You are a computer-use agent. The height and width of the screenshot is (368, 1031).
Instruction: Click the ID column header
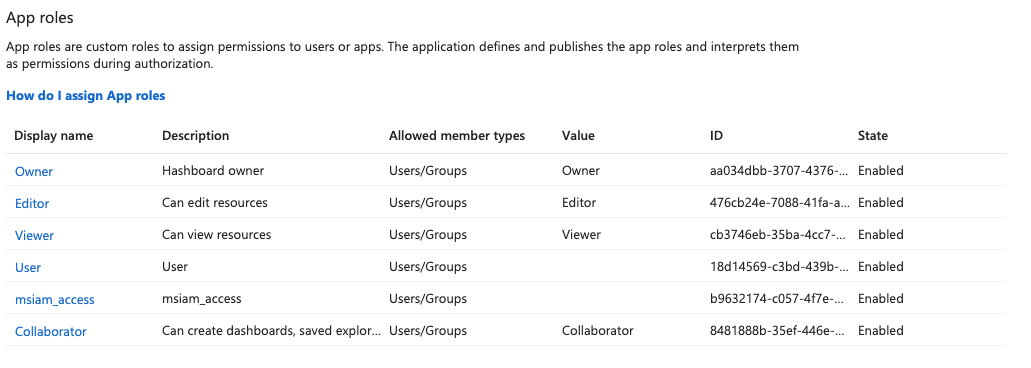716,136
